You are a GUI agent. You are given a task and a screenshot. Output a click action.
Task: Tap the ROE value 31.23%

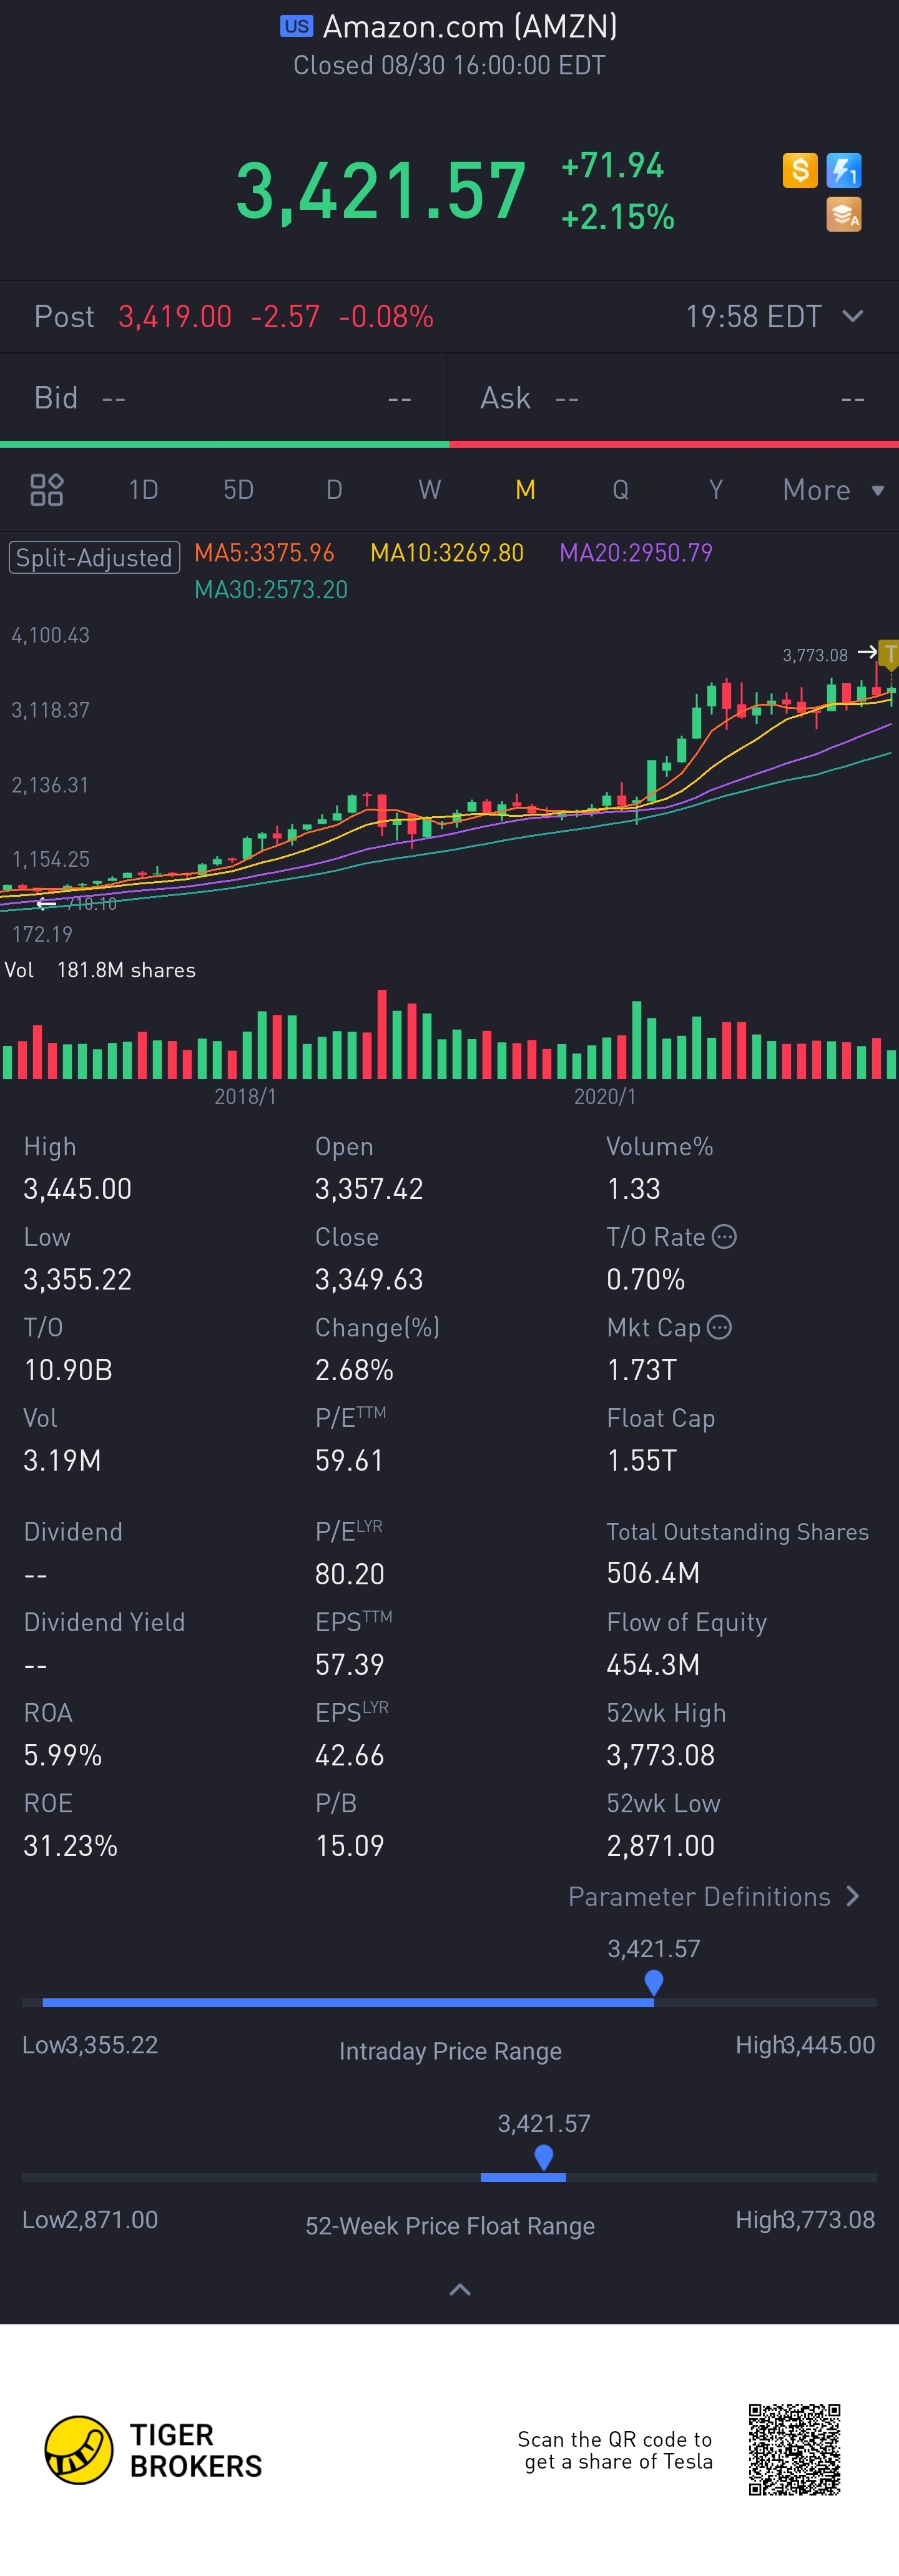point(70,1845)
